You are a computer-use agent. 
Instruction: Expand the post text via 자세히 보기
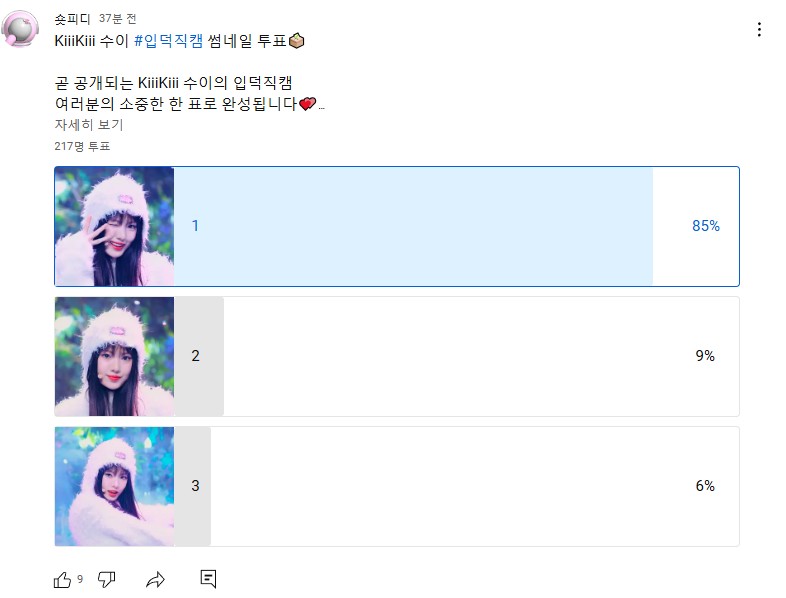pos(89,124)
